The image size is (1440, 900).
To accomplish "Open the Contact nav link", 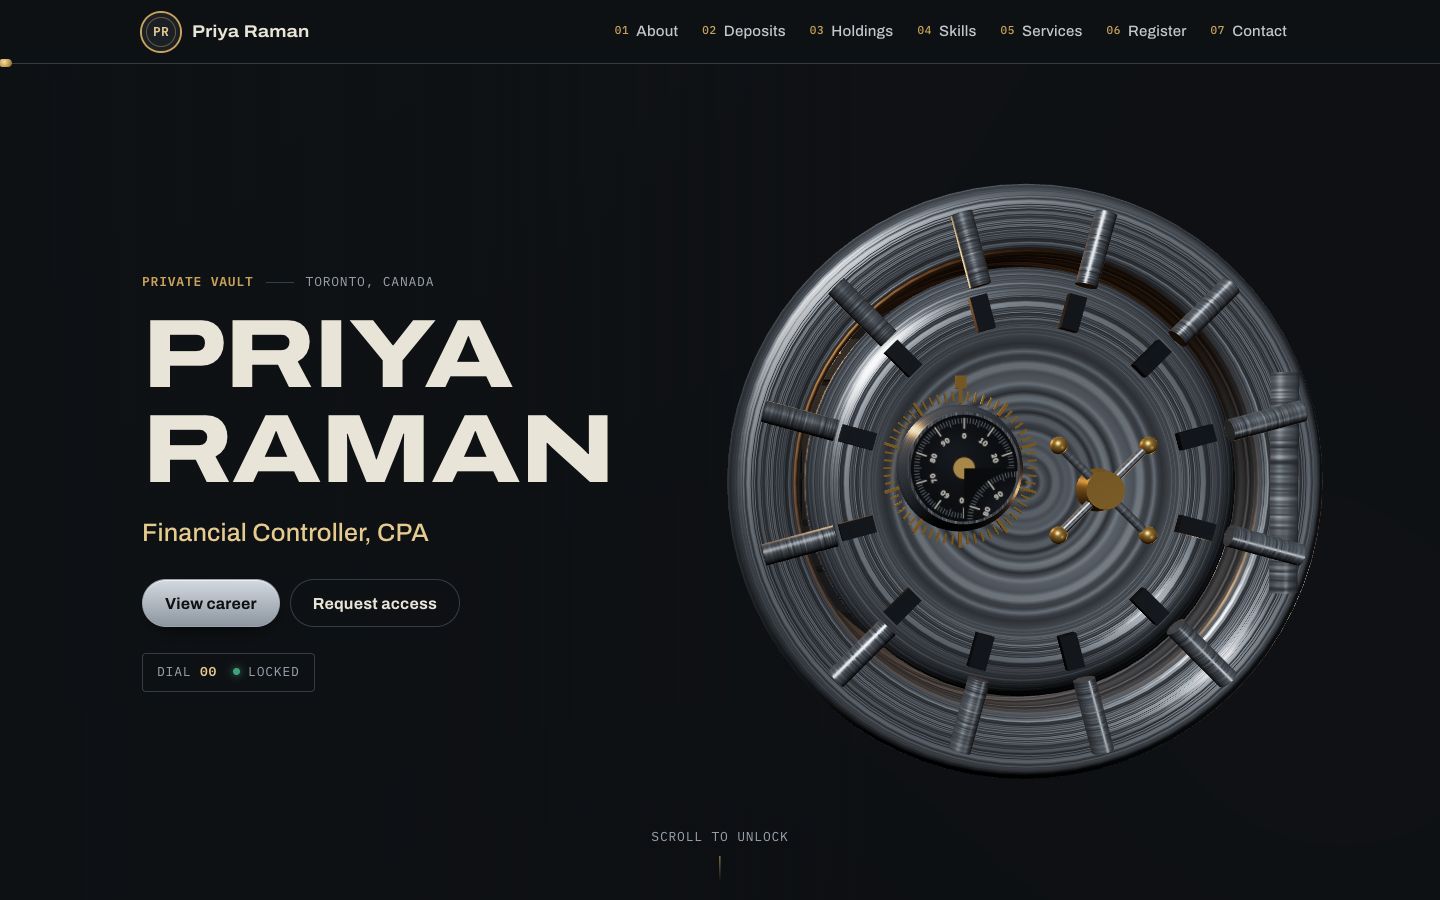I will pyautogui.click(x=1248, y=31).
